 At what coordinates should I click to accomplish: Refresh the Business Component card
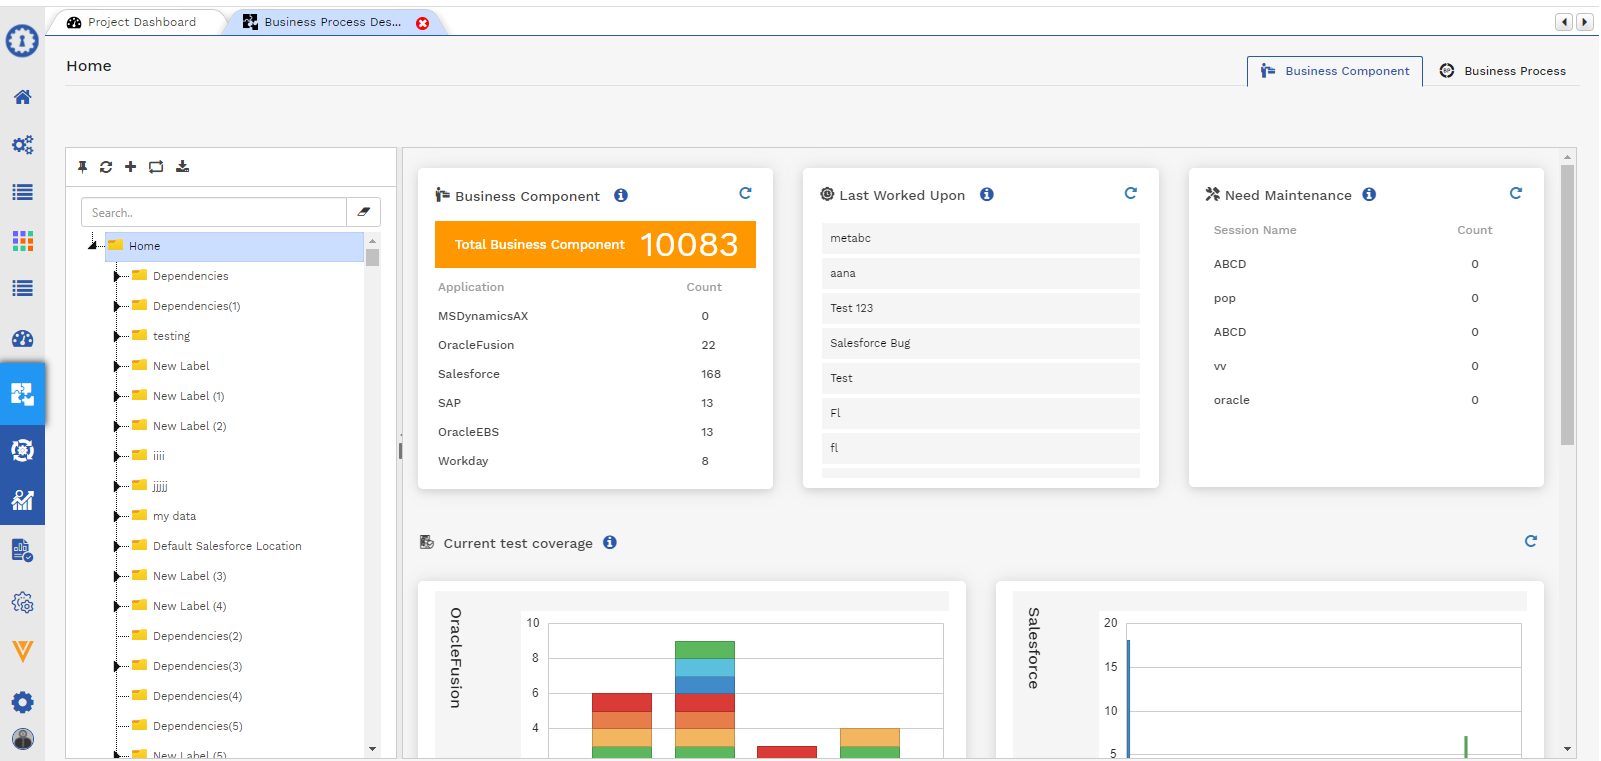tap(745, 193)
